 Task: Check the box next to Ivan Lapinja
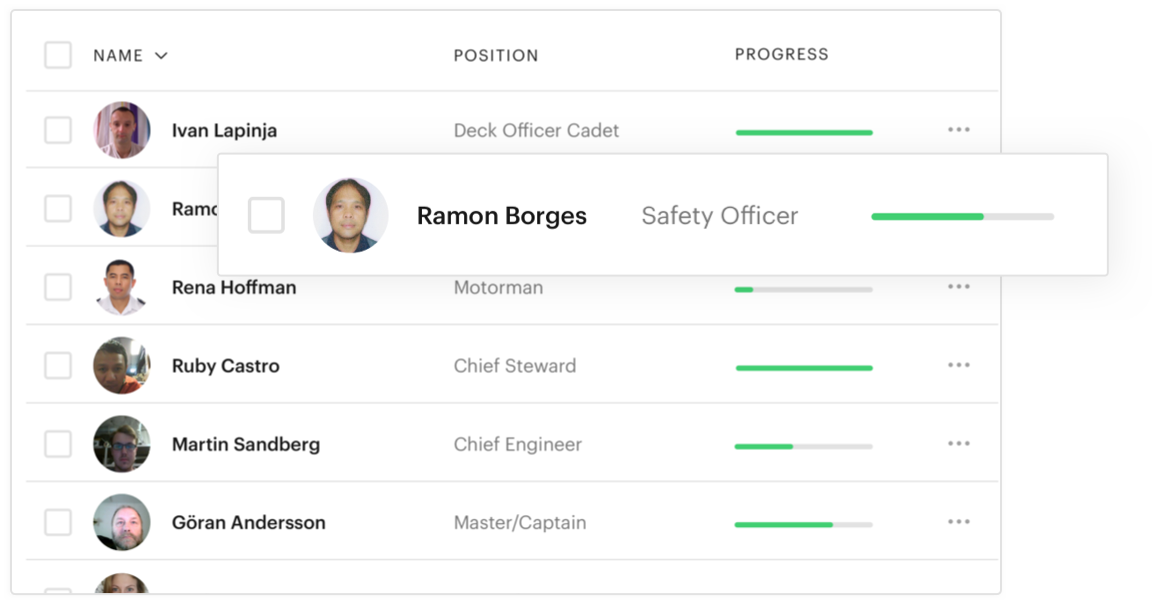coord(58,130)
